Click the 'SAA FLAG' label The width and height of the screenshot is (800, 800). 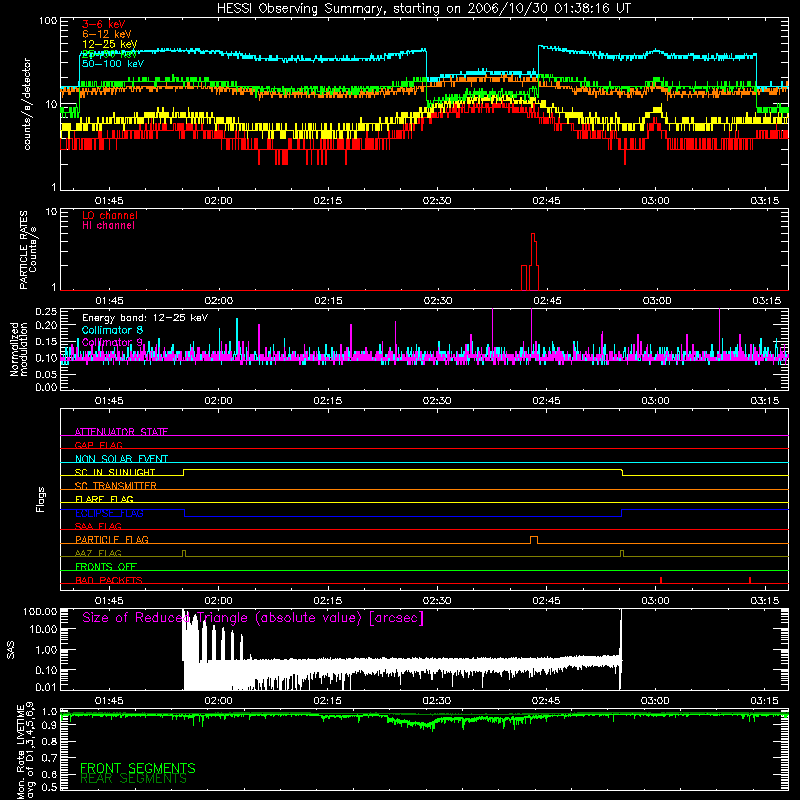coord(98,526)
